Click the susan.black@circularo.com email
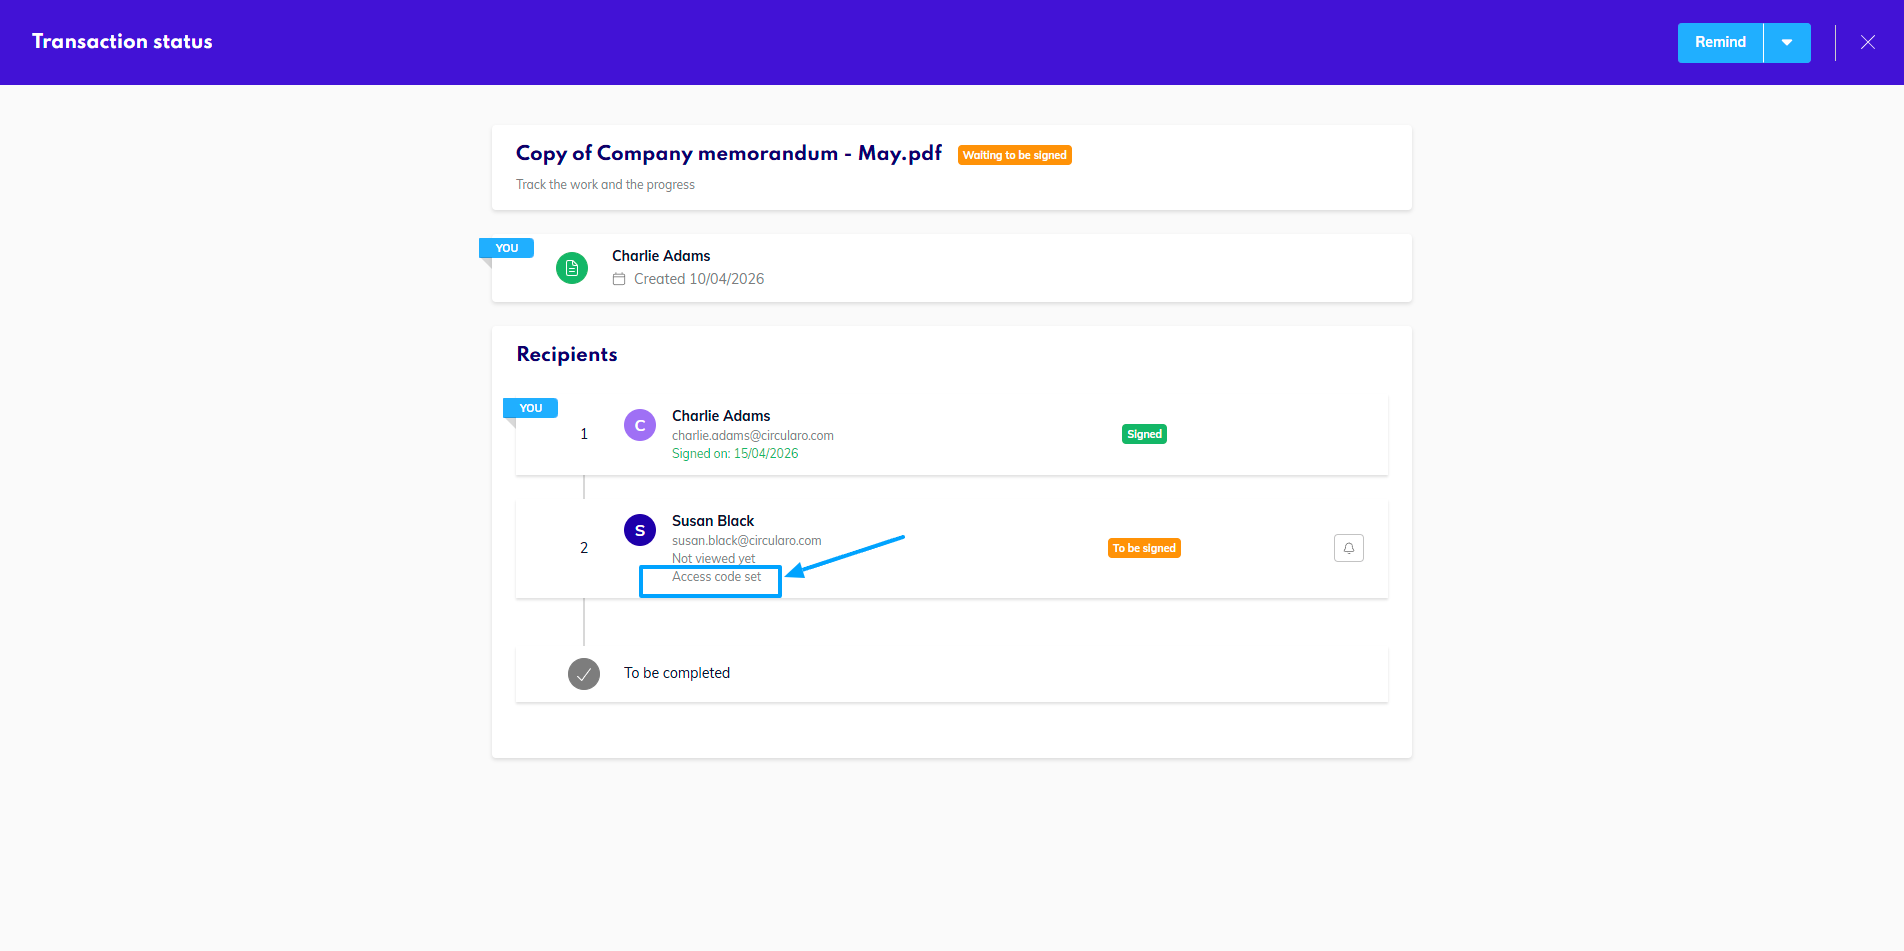This screenshot has width=1904, height=951. click(x=746, y=541)
